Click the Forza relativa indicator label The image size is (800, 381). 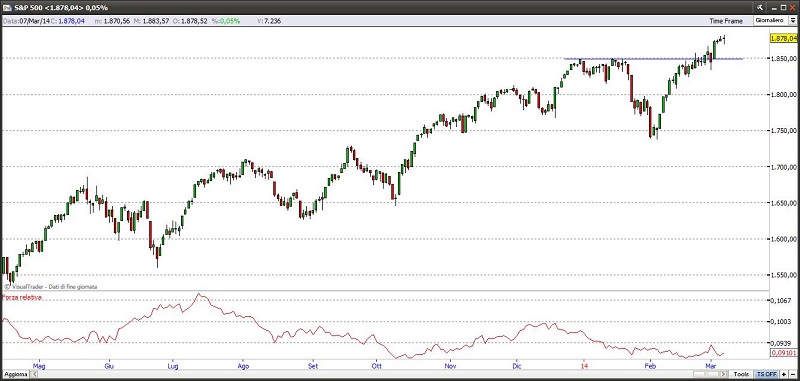22,297
